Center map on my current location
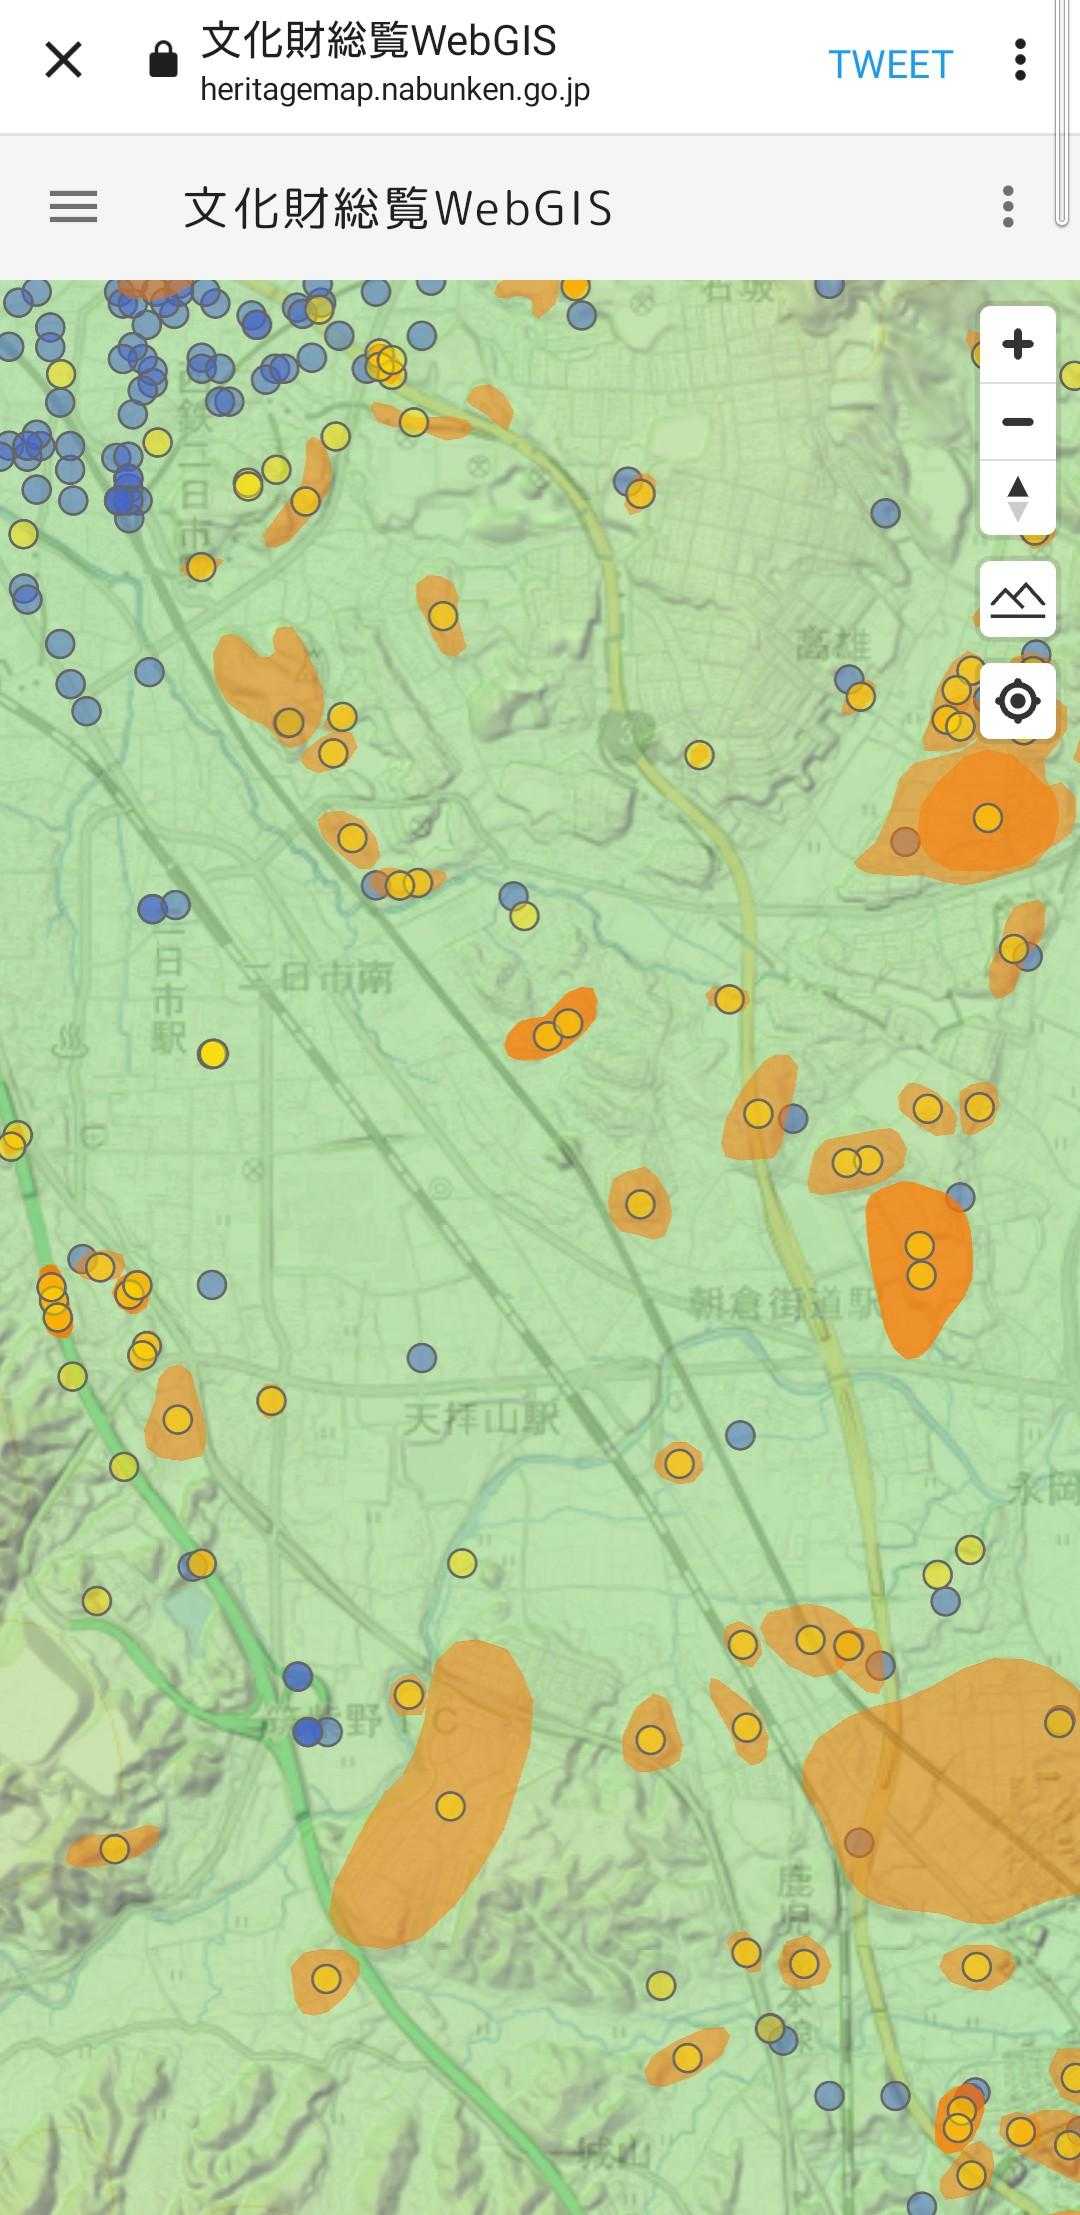Viewport: 1080px width, 2215px height. click(x=1017, y=701)
